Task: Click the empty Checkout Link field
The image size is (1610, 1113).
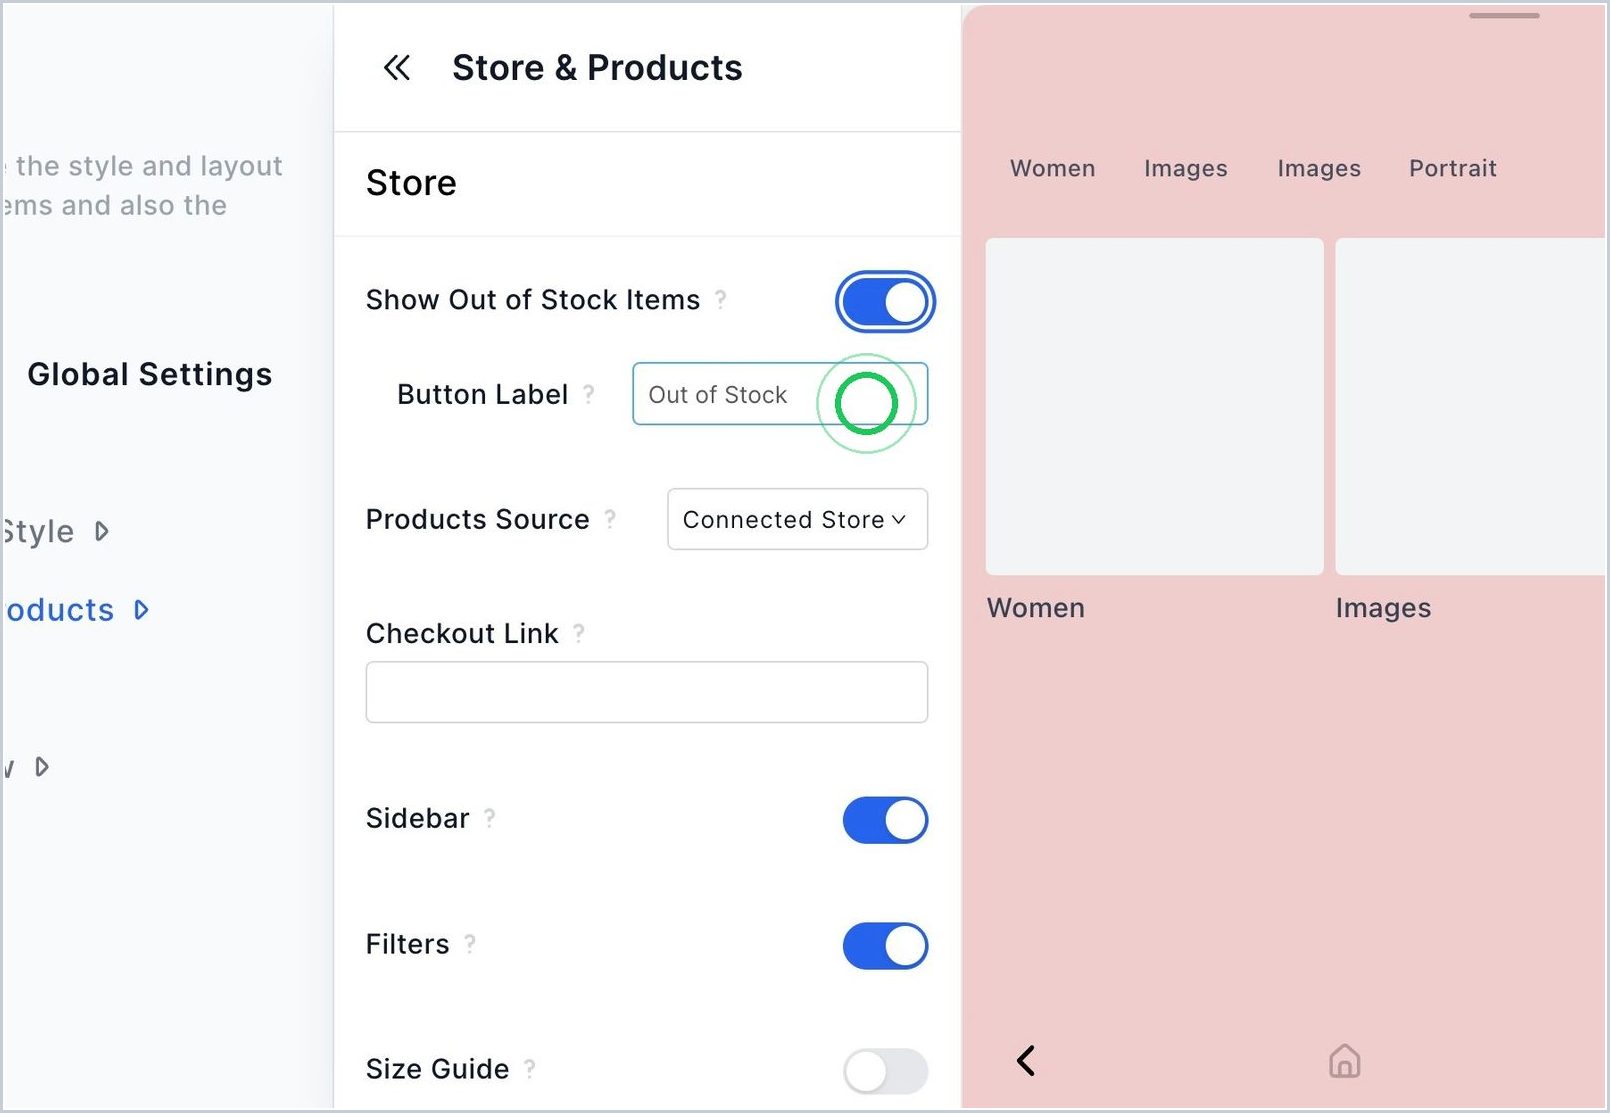Action: point(647,692)
